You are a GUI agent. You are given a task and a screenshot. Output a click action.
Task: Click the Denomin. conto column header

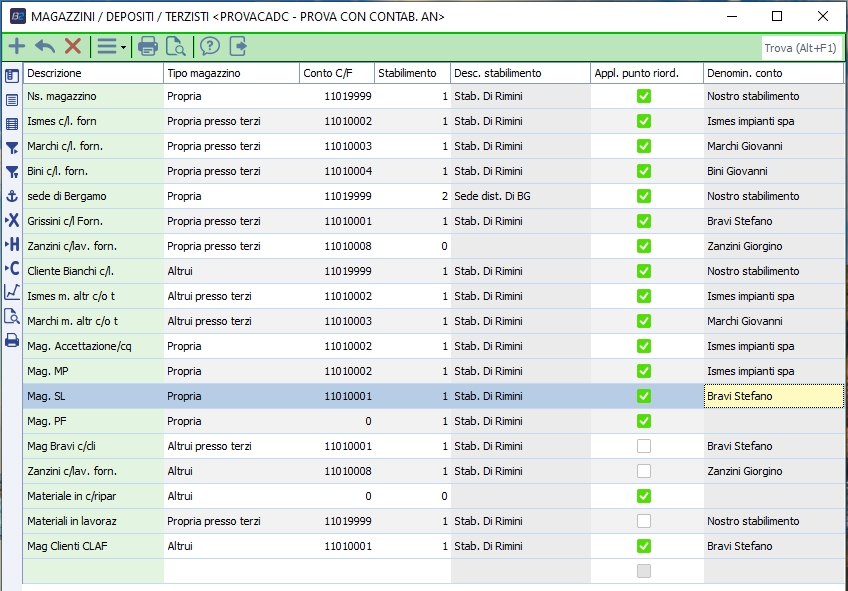(773, 73)
